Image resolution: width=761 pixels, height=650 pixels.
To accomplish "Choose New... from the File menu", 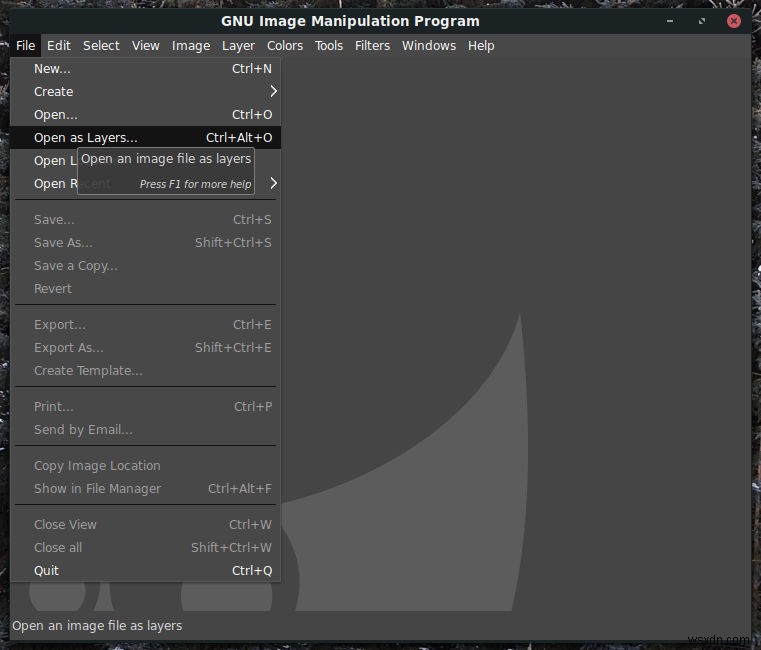I will (x=146, y=69).
